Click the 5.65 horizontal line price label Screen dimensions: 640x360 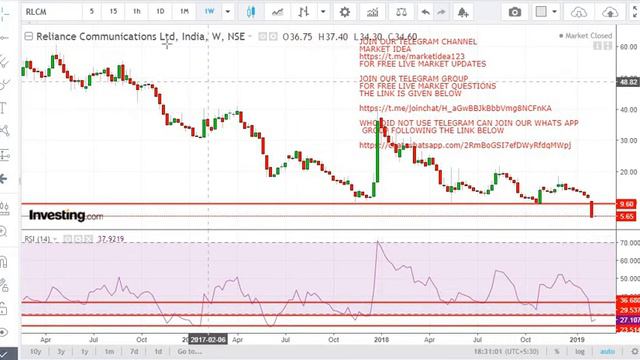pyautogui.click(x=627, y=216)
